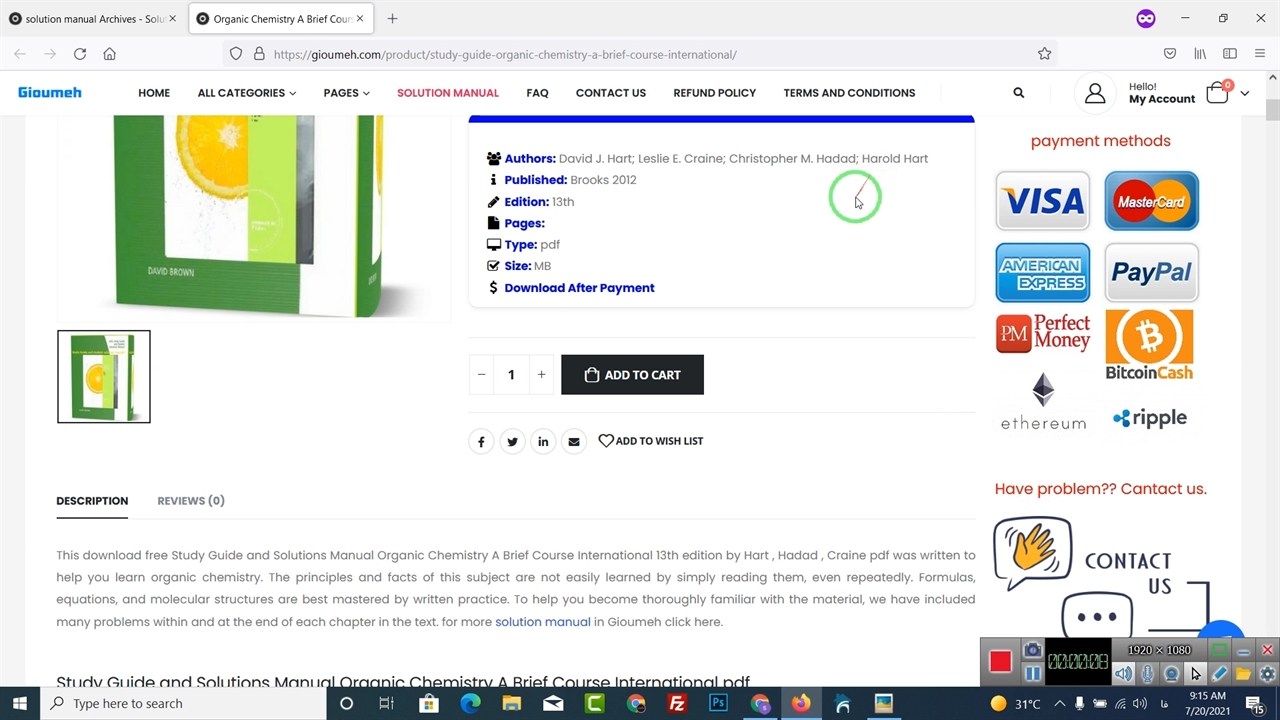This screenshot has width=1280, height=720.
Task: Click the green region select icon in recorder
Action: tap(1220, 650)
